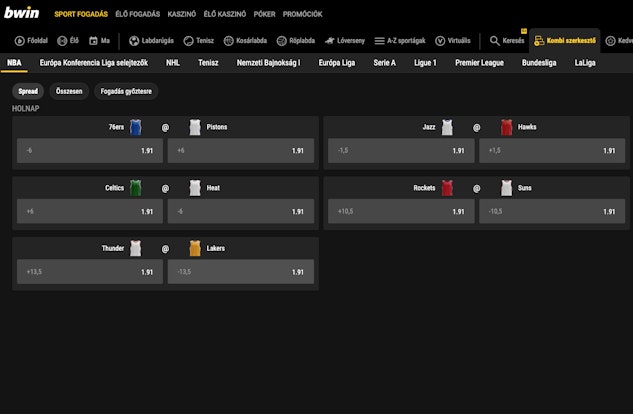Click the bwin logo
Screen dimensions: 633x414
tap(22, 13)
